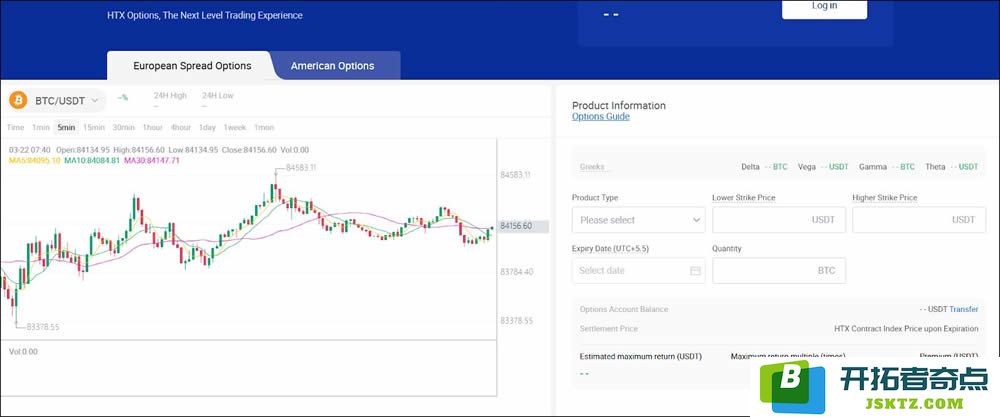Click the 24H Low label
This screenshot has height=417, width=1000.
tap(217, 96)
